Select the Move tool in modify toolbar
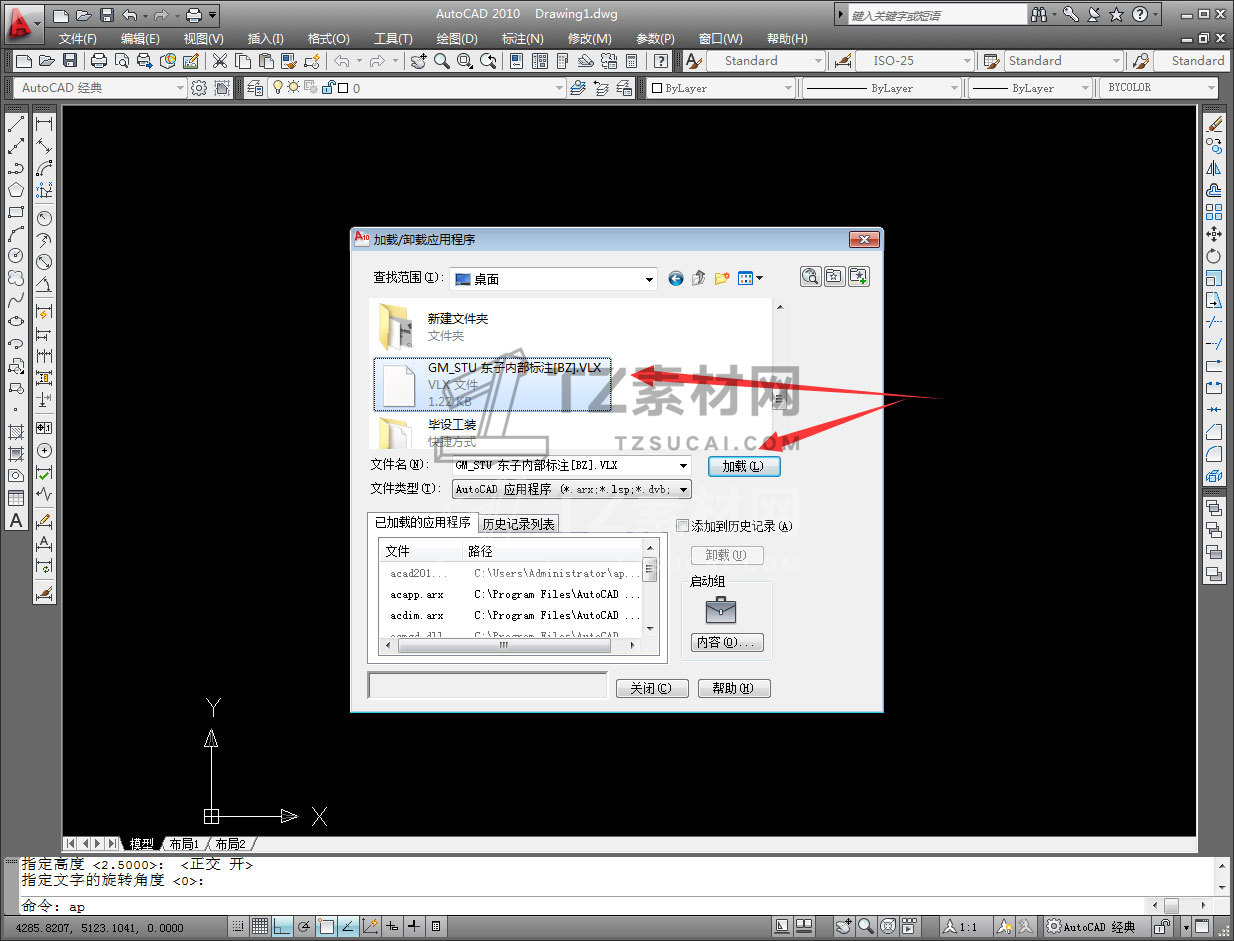Screen dimensions: 1234x941 pyautogui.click(x=1214, y=234)
